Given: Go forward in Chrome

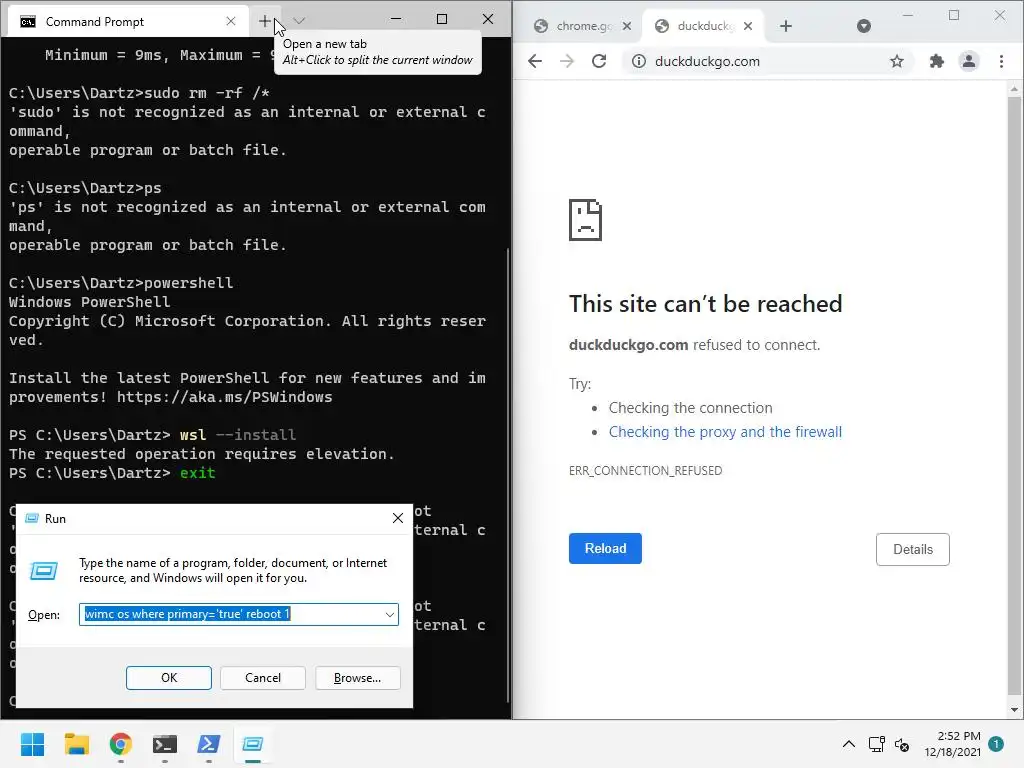Looking at the screenshot, I should point(567,61).
